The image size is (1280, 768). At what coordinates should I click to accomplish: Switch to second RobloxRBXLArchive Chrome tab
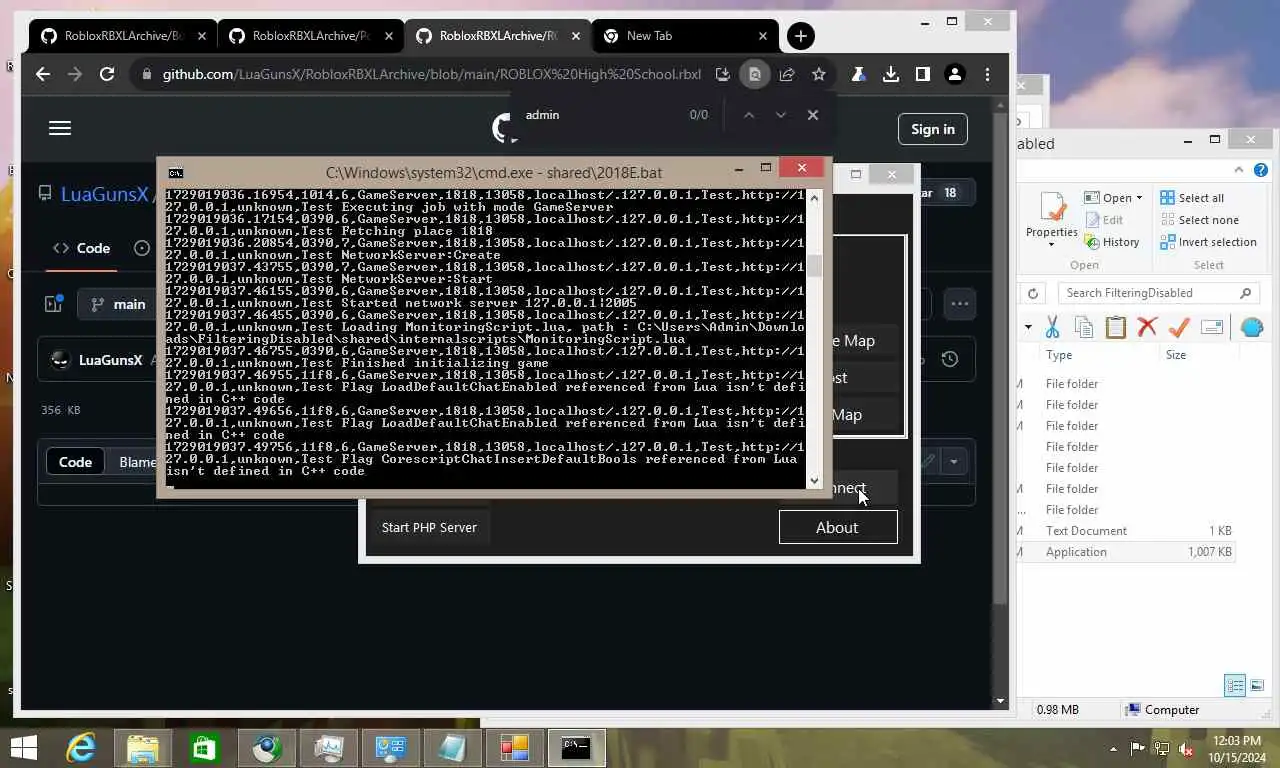coord(310,36)
